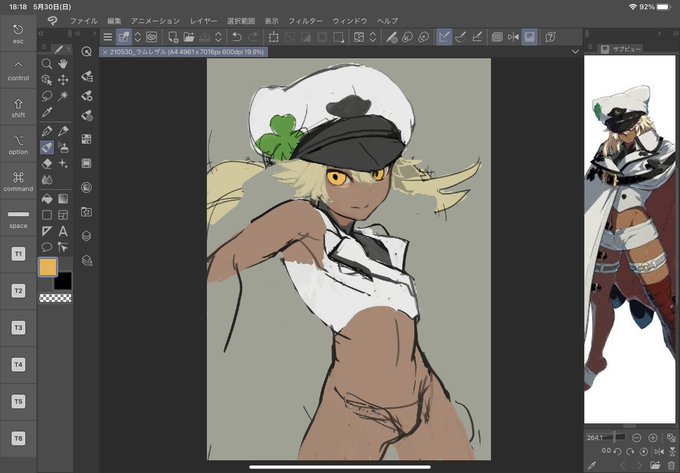Viewport: 680px width, 473px height.
Task: Collapse tool palette with double chevron
Action: pos(41,33)
